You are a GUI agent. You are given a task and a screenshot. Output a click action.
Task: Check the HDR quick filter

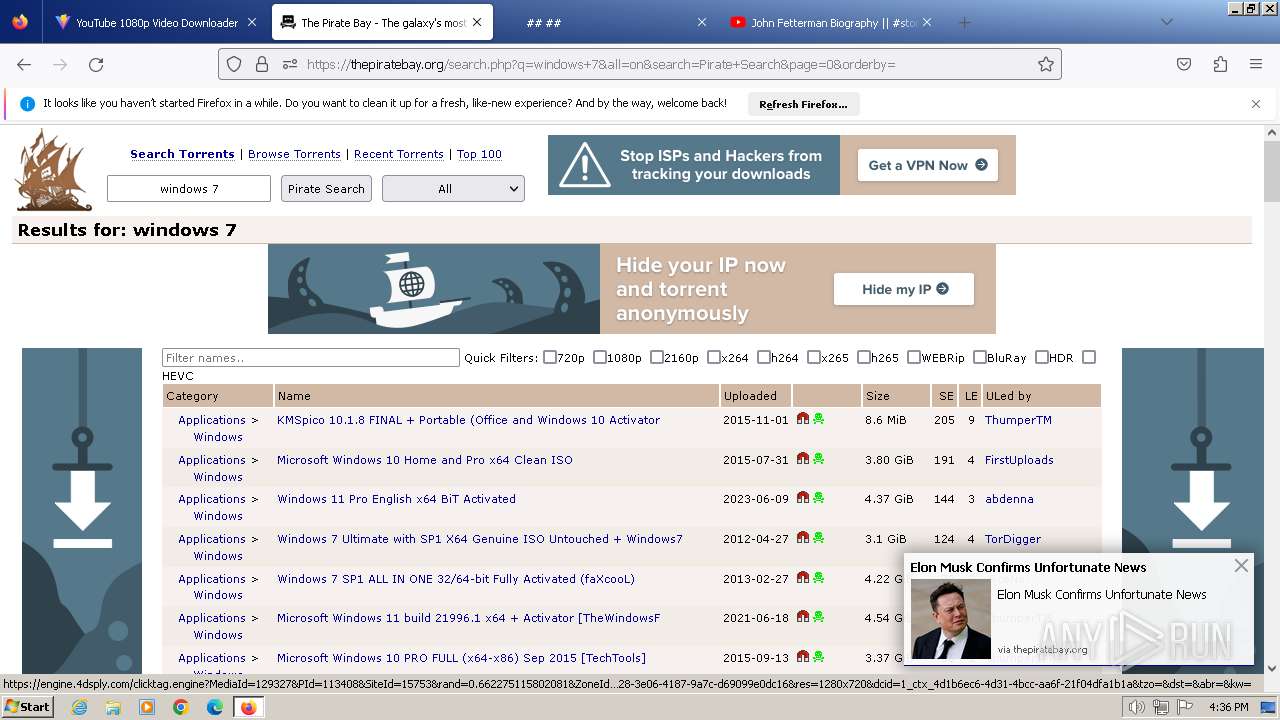click(x=1042, y=357)
